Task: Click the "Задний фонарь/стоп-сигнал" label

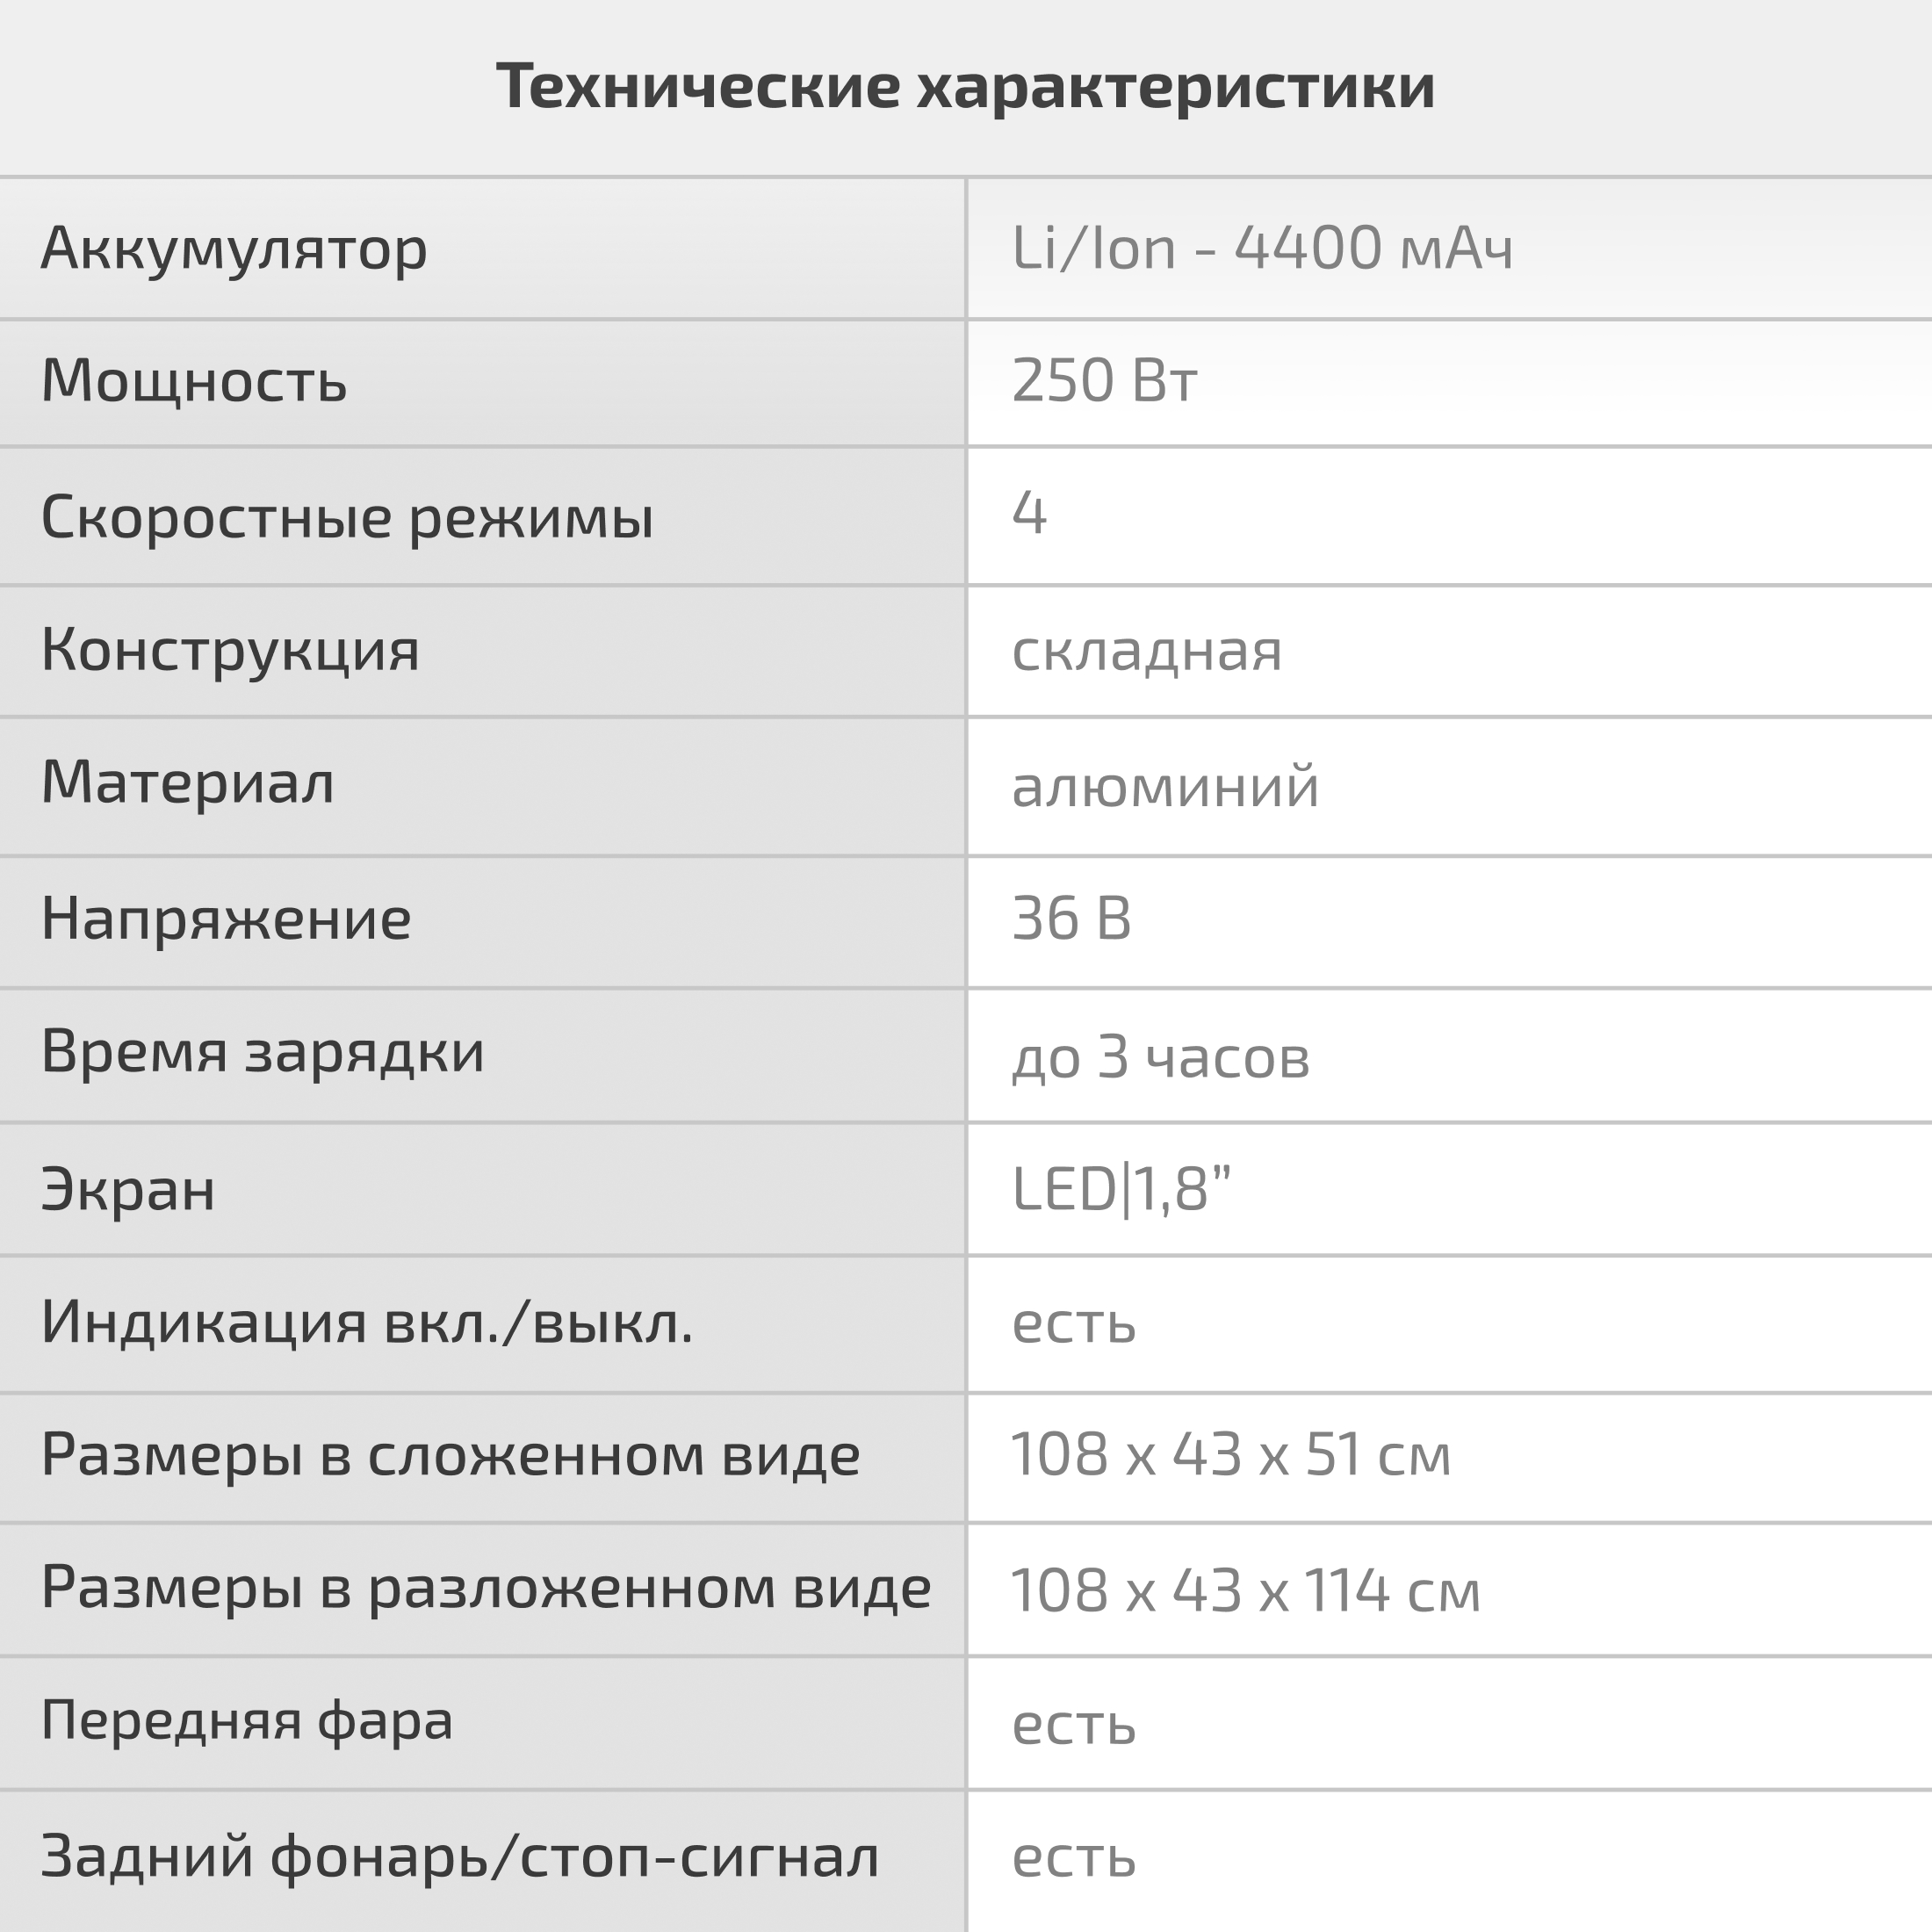Action: tap(460, 1857)
